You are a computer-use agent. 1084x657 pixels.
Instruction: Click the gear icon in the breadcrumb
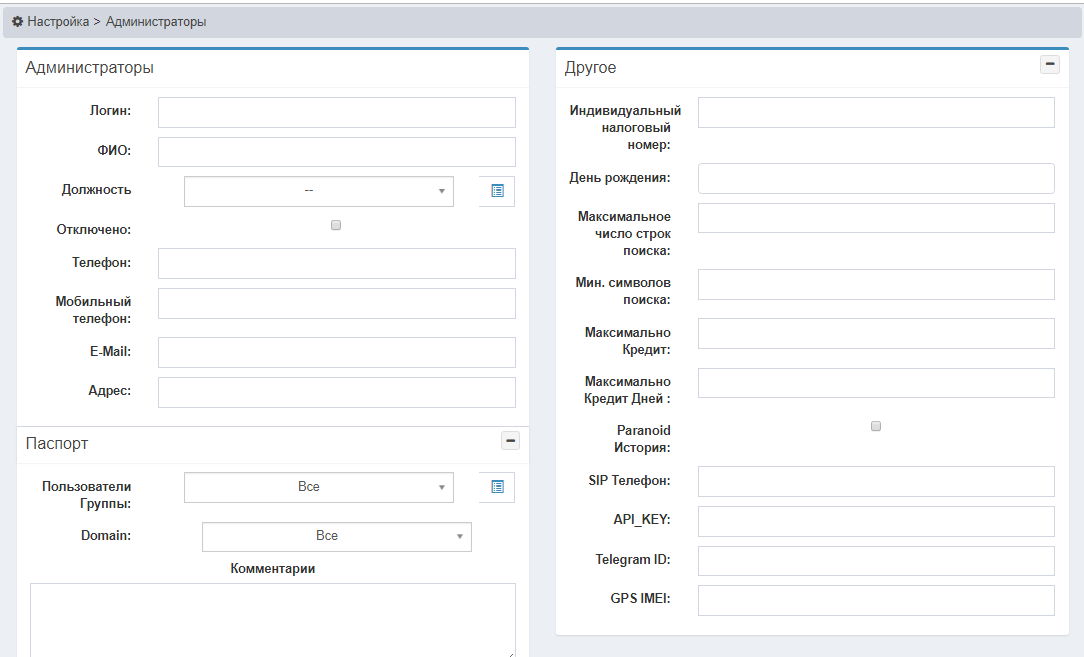(x=17, y=21)
